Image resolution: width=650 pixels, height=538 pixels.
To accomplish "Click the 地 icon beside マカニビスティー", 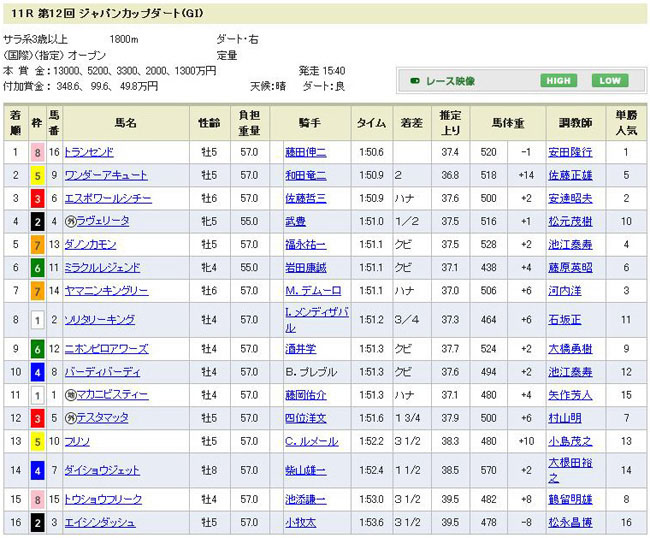I will click(70, 394).
